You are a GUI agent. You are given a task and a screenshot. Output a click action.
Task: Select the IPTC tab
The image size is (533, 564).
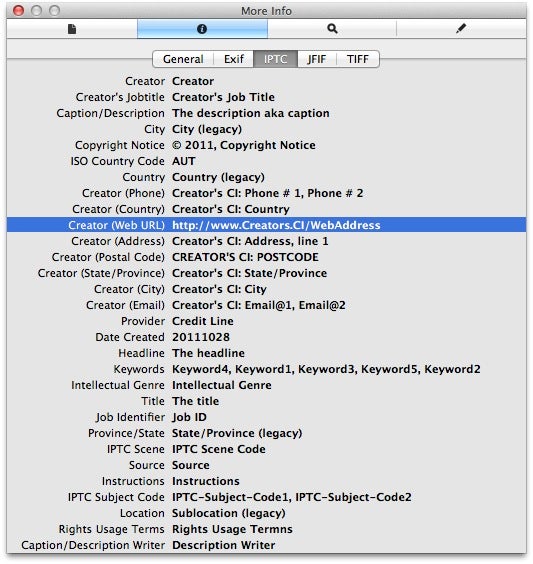[x=275, y=59]
